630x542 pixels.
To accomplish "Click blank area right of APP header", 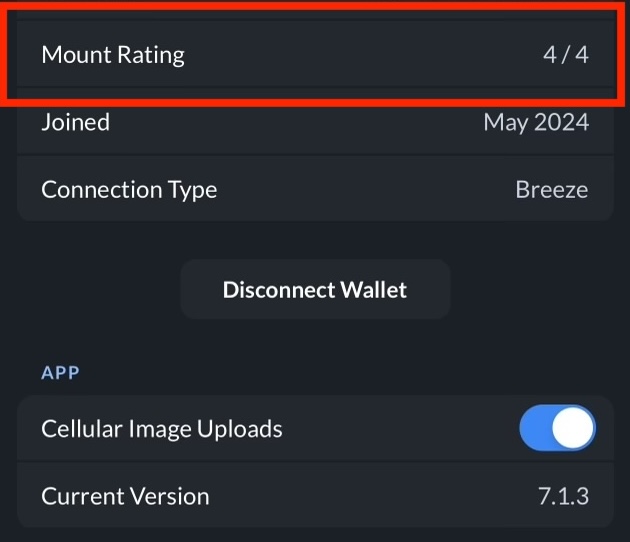I will pos(350,373).
